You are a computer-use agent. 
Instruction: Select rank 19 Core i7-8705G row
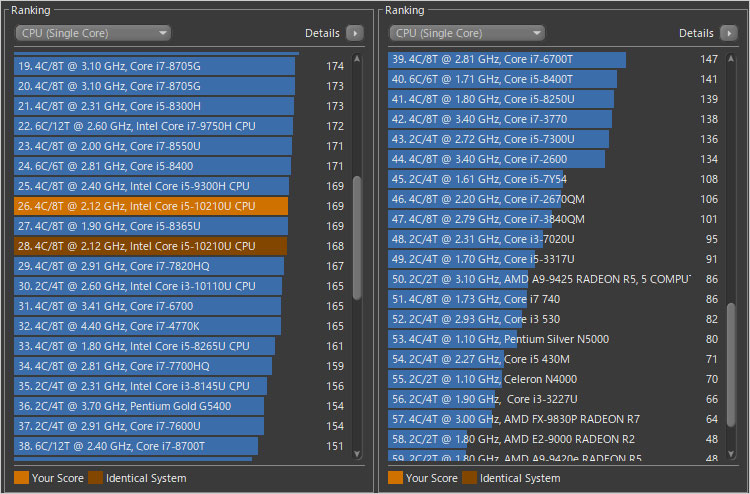pyautogui.click(x=150, y=66)
